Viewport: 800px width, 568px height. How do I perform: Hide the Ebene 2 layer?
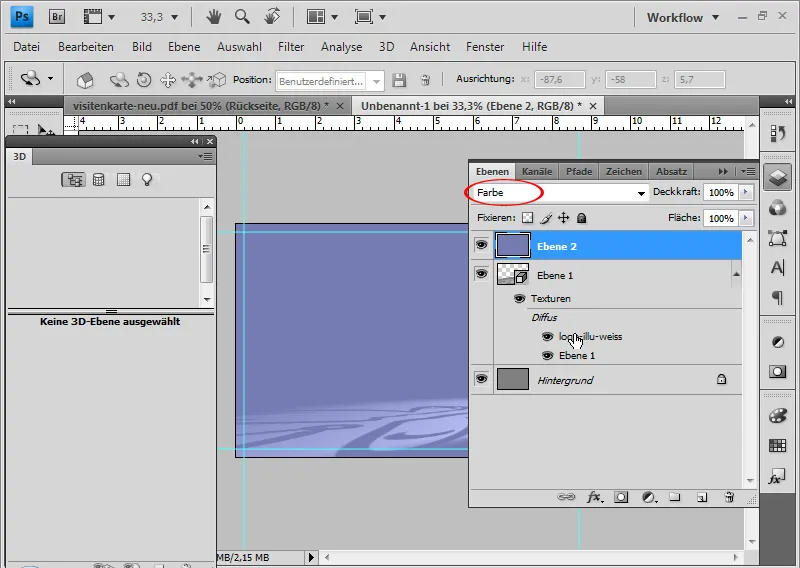pyautogui.click(x=481, y=245)
